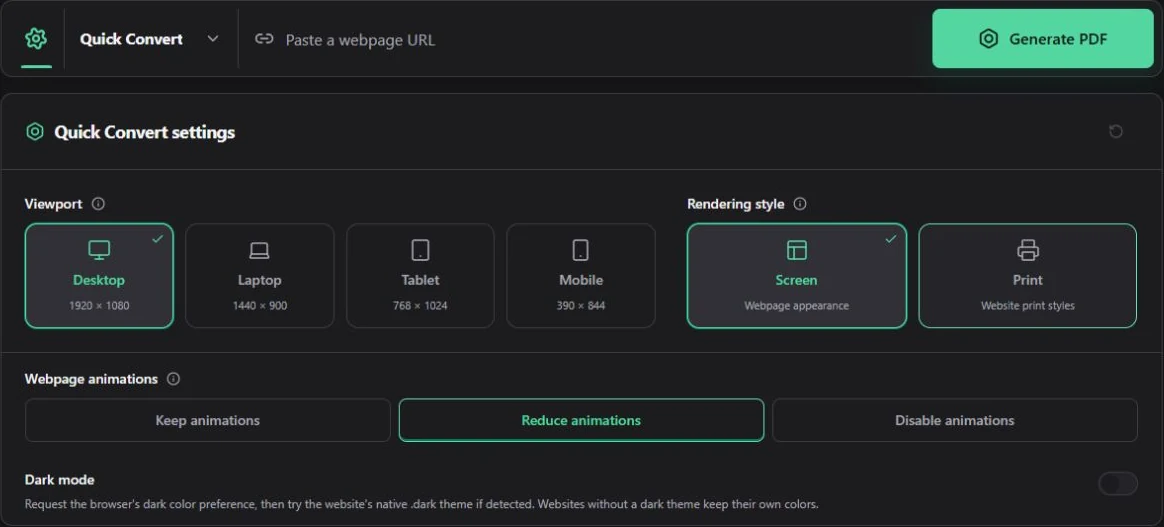Select the Tablet 768 × 1024 viewport
This screenshot has width=1164, height=527.
420,275
